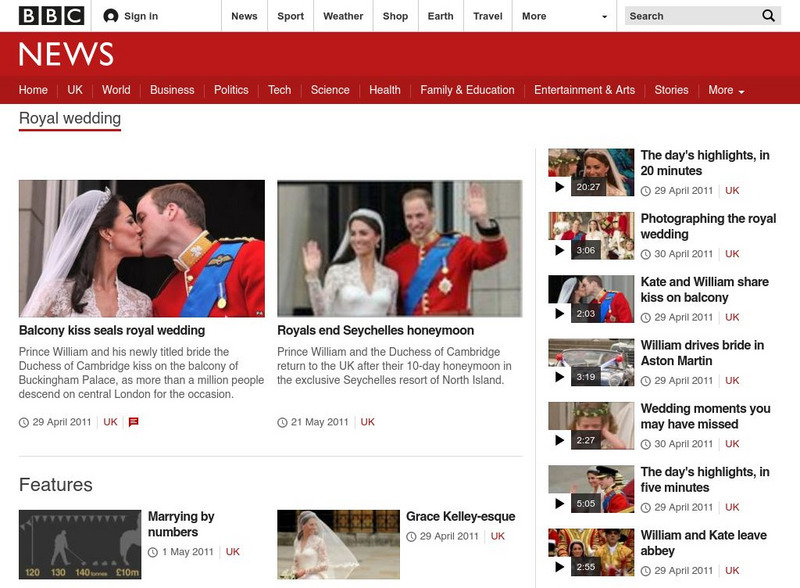Open the Marrying by numbers thumbnail
The height and width of the screenshot is (588, 800).
tap(78, 544)
